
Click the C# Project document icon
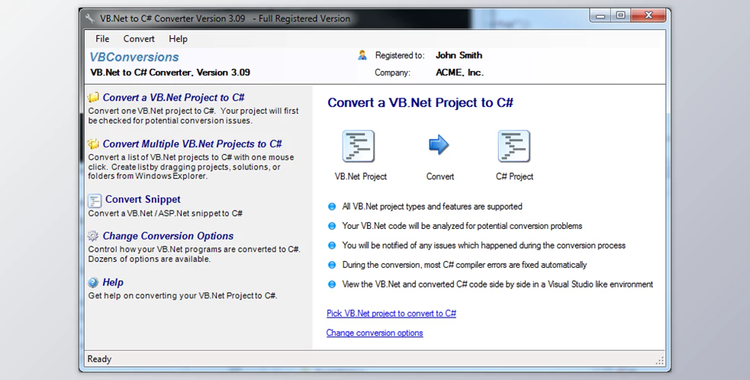(514, 146)
